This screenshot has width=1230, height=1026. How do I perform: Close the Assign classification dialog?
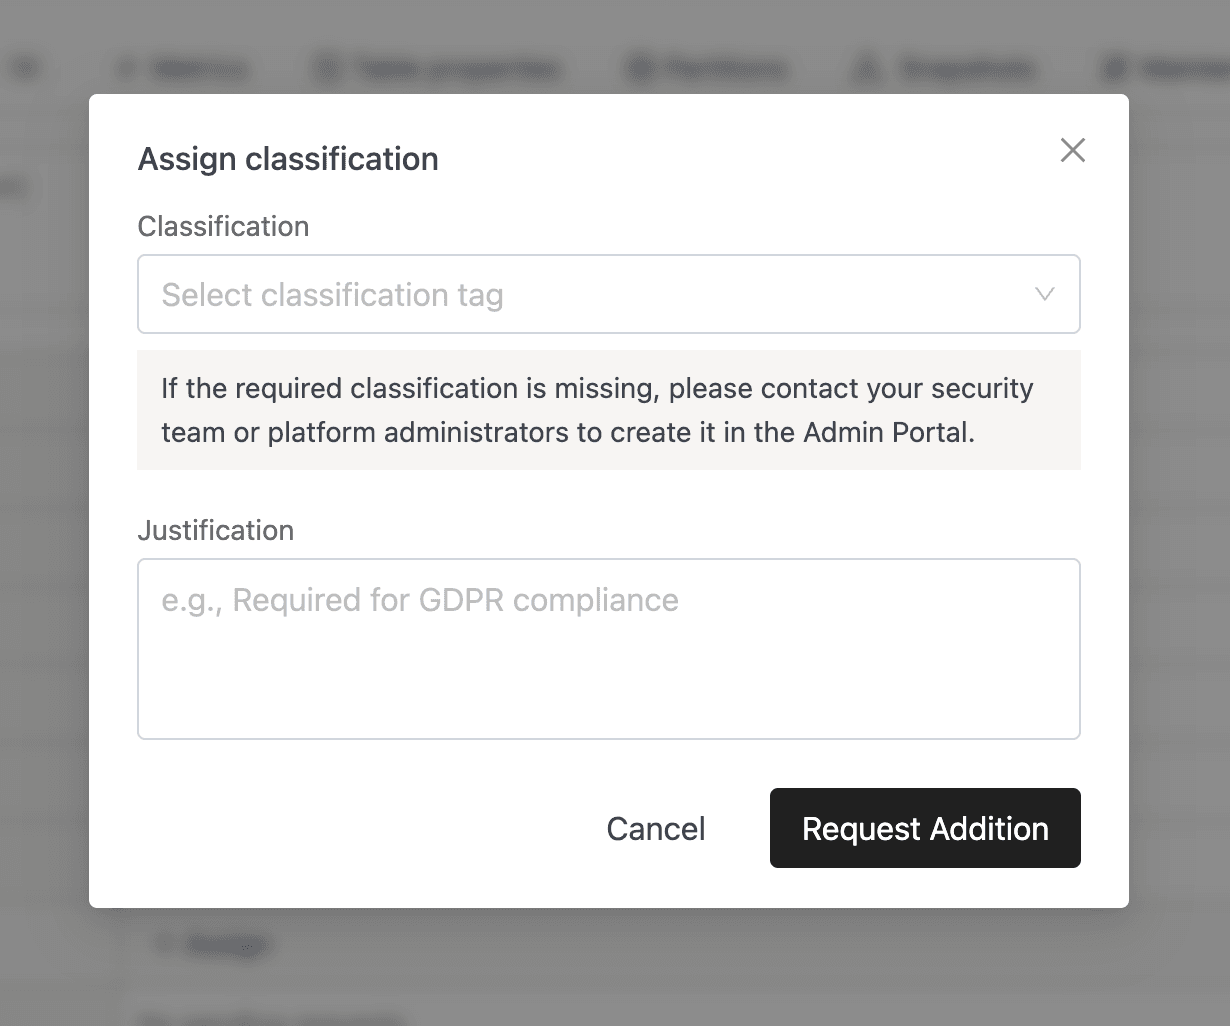click(x=1072, y=150)
